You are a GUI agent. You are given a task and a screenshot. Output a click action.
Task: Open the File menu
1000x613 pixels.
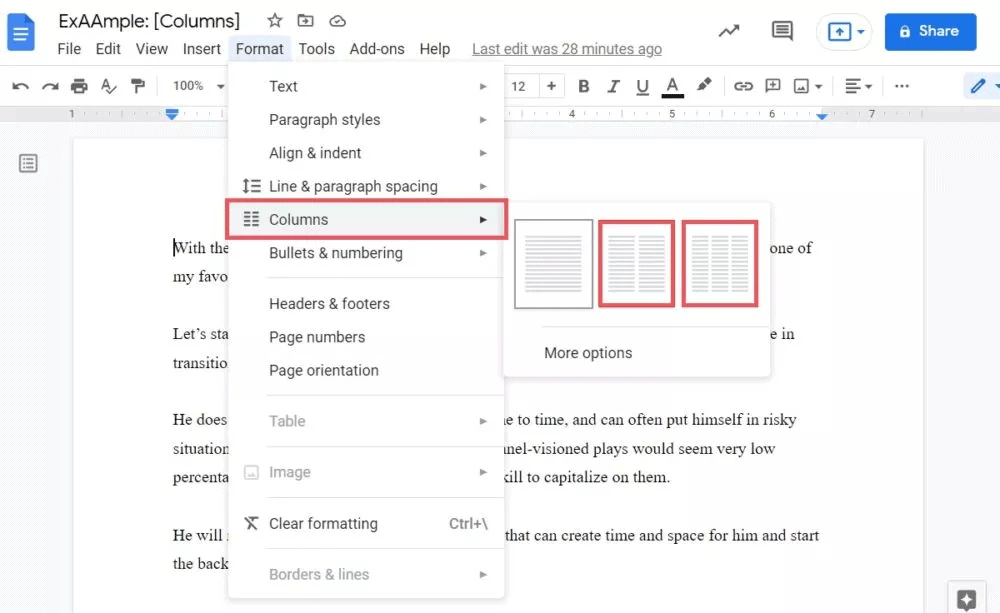click(69, 49)
